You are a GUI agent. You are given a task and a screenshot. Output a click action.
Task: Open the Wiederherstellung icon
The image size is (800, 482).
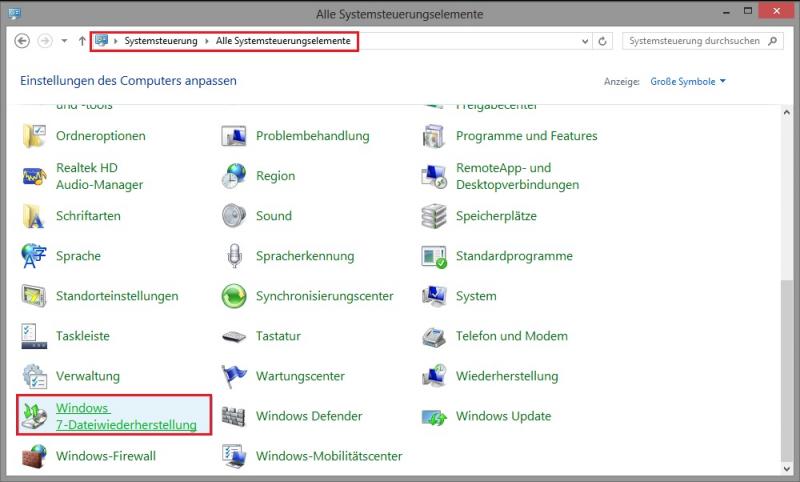pos(434,376)
